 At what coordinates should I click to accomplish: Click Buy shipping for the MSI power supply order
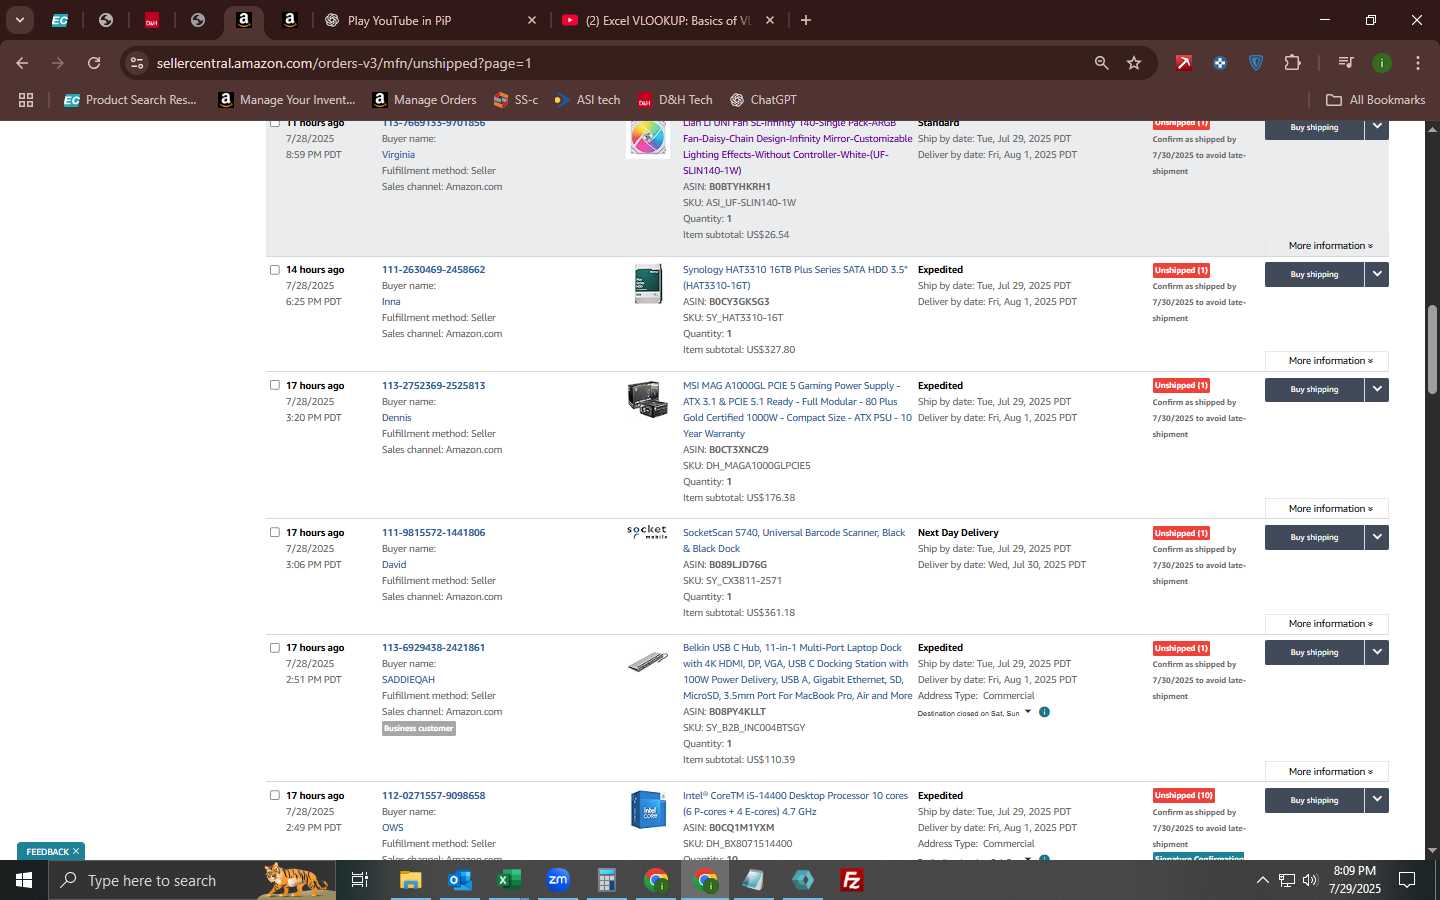pyautogui.click(x=1314, y=389)
